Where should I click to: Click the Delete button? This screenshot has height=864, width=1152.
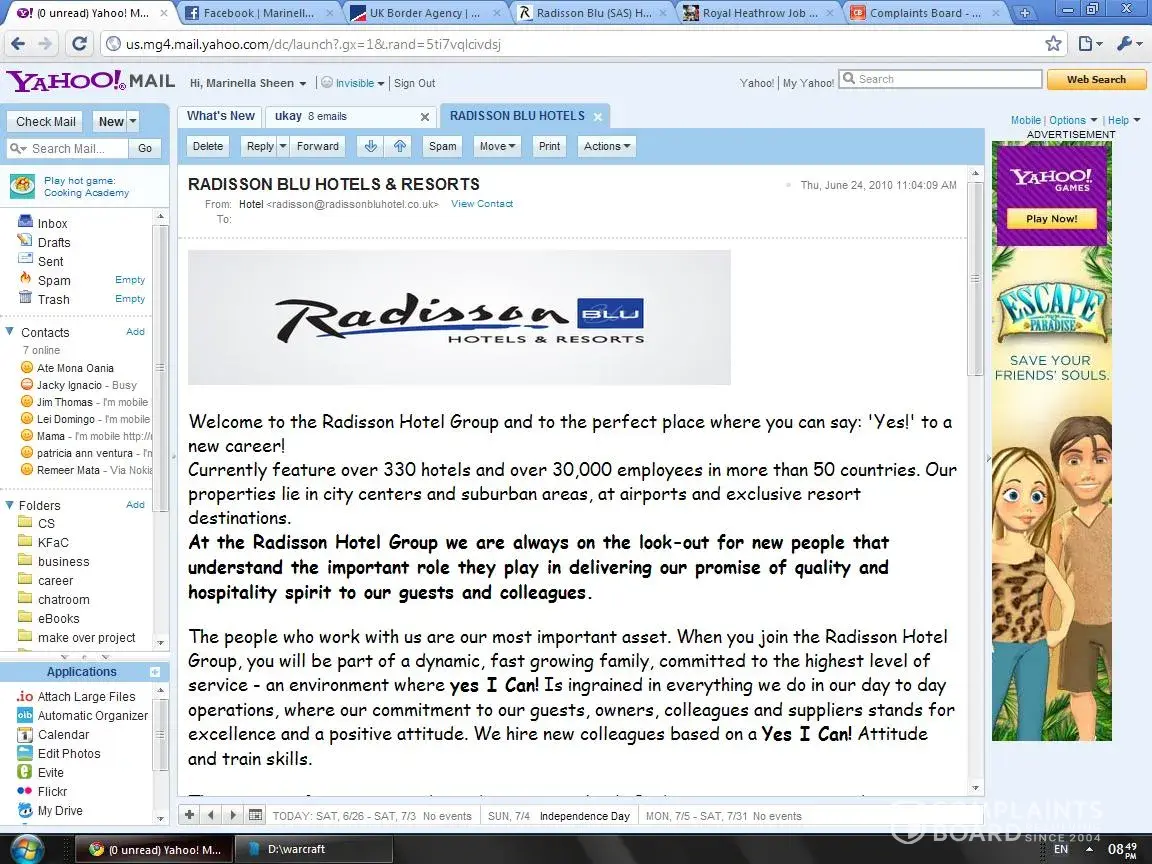click(208, 146)
